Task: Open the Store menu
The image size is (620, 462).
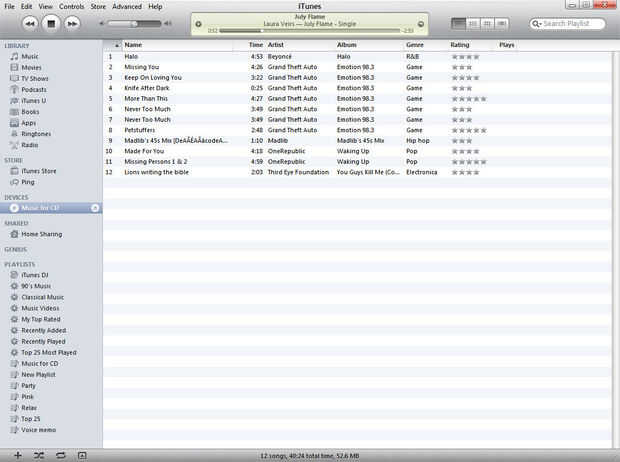Action: click(x=98, y=6)
